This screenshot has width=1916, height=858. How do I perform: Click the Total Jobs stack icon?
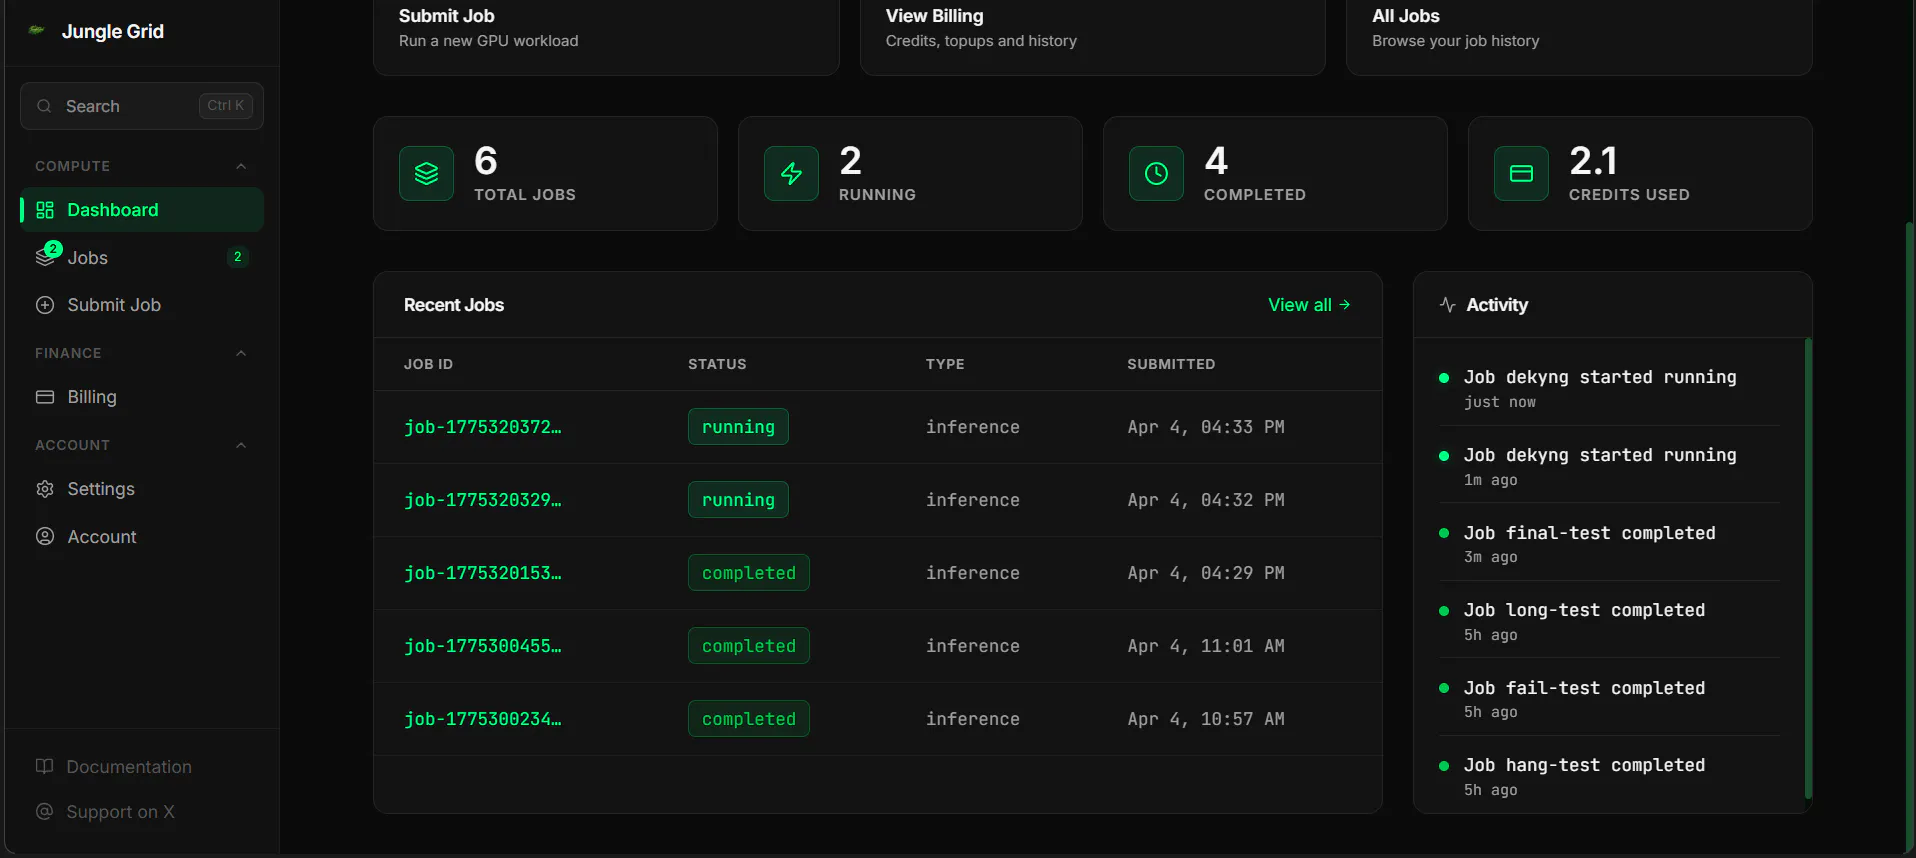pos(427,174)
